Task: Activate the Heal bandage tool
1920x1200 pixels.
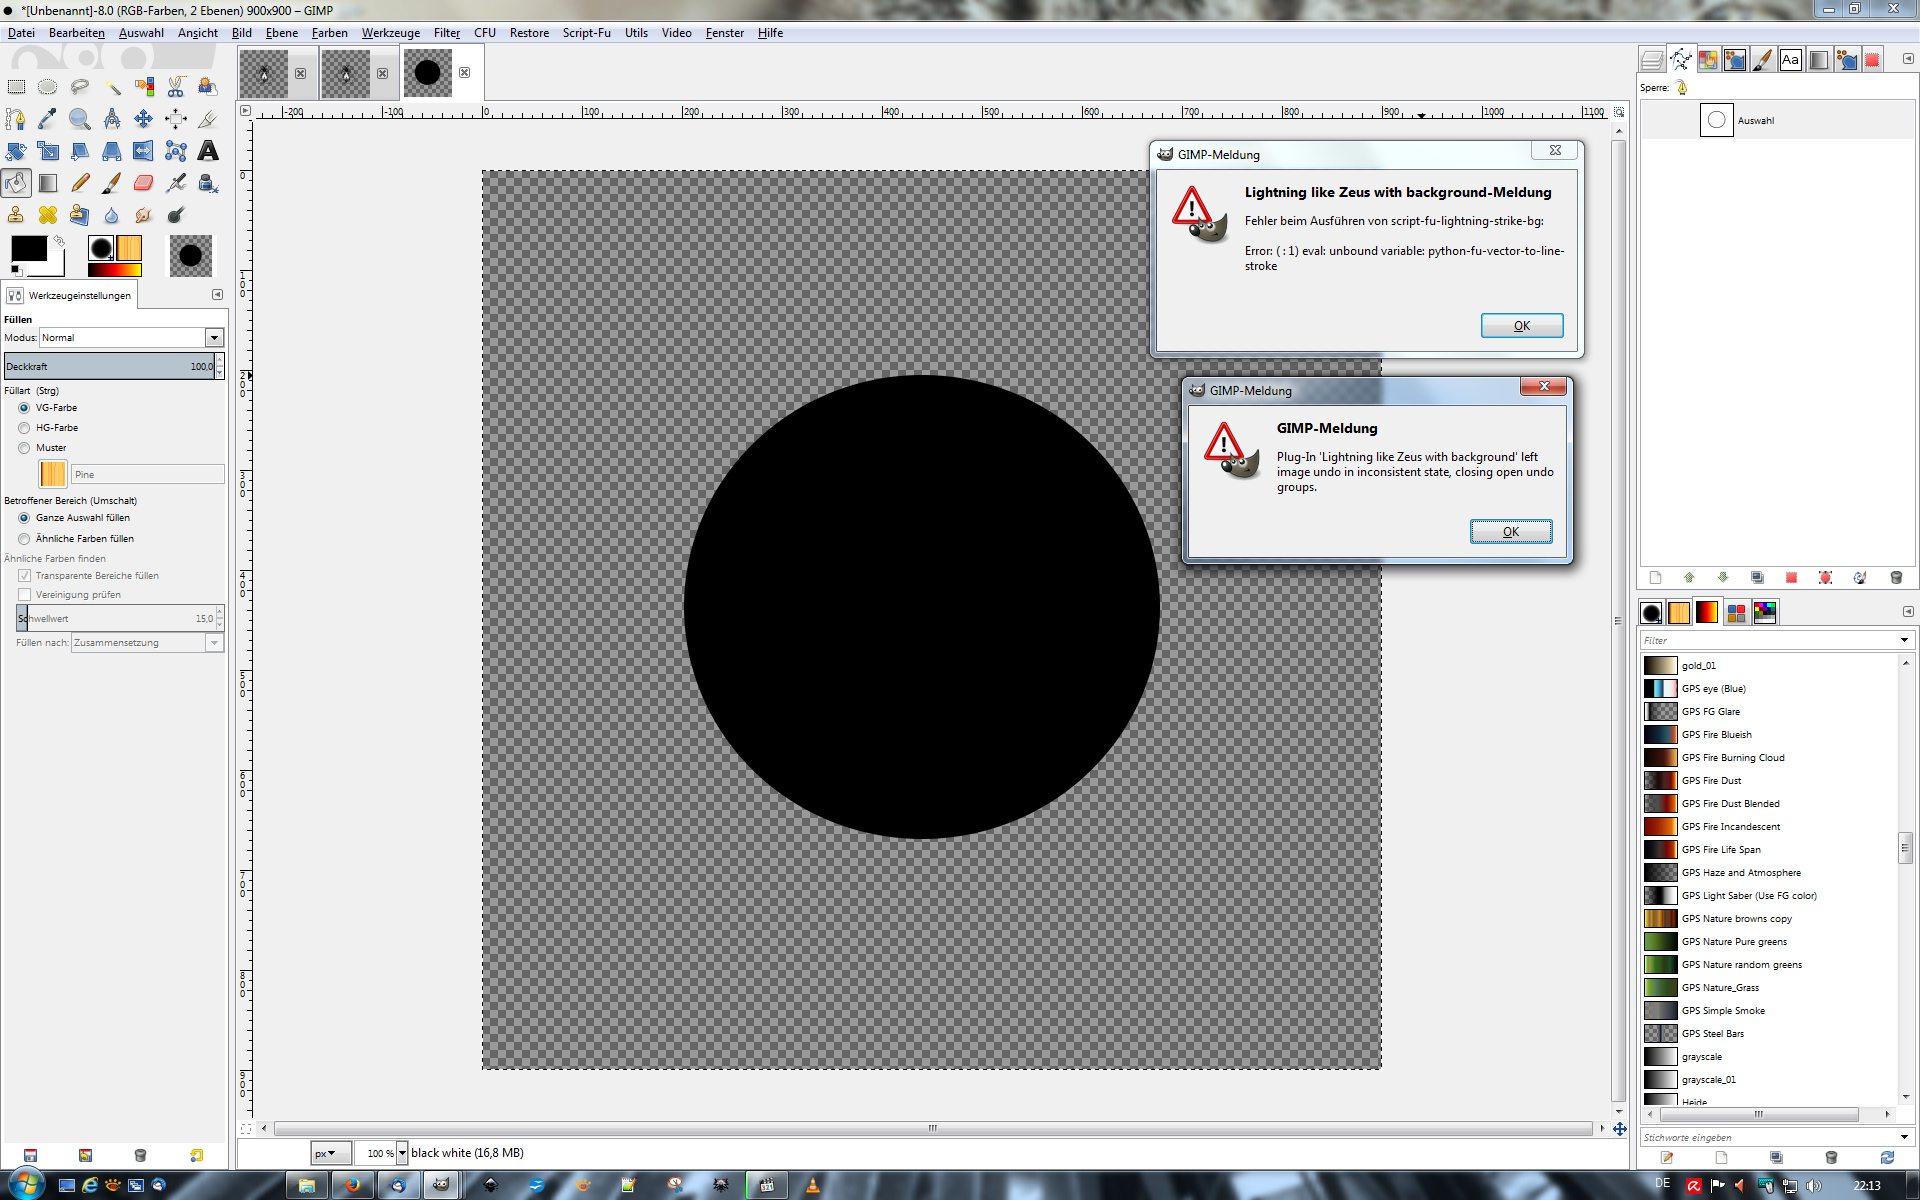Action: (48, 215)
